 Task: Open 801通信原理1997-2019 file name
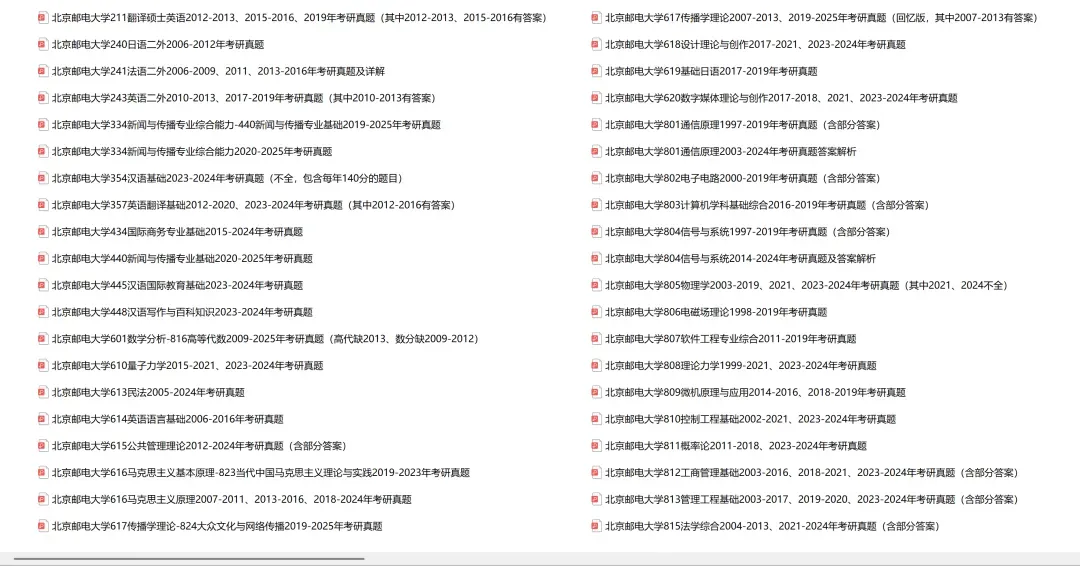pyautogui.click(x=742, y=125)
